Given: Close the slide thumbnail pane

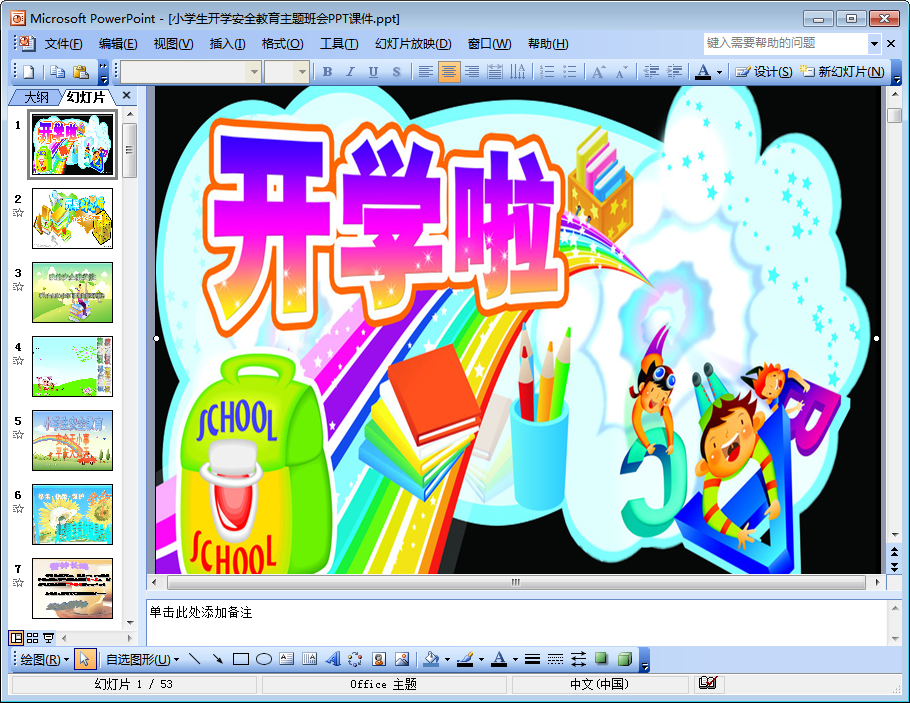Looking at the screenshot, I should click(126, 95).
